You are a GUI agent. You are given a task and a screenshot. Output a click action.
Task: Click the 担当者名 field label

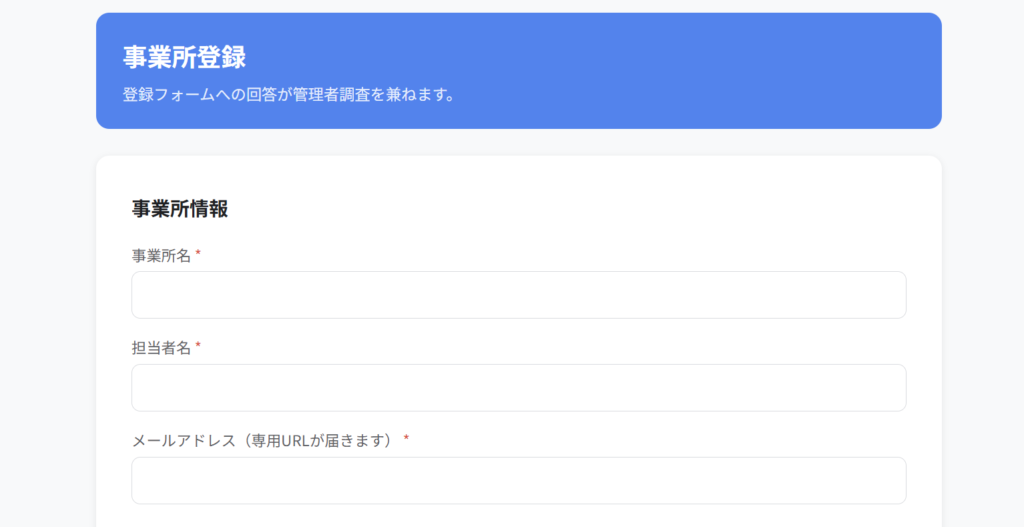click(161, 348)
